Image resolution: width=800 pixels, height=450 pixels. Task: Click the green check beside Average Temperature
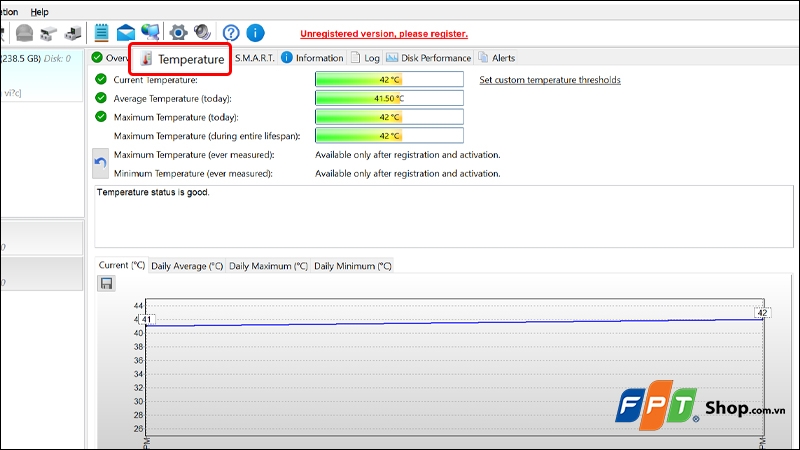(101, 98)
